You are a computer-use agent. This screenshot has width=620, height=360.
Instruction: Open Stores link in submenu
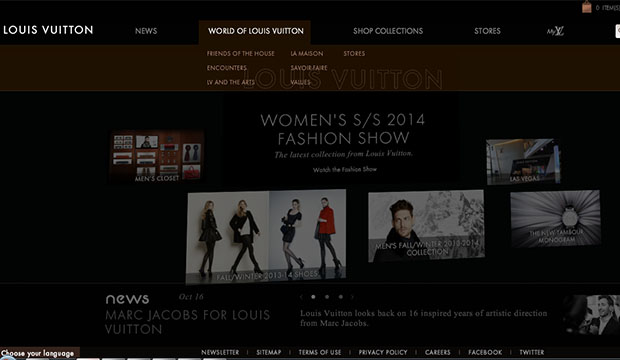point(354,53)
